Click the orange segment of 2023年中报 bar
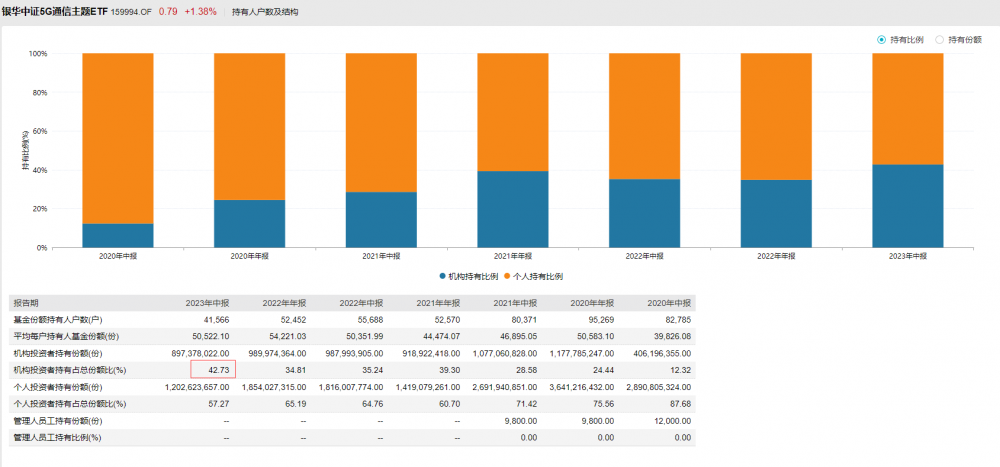The image size is (1000, 467). tap(908, 108)
